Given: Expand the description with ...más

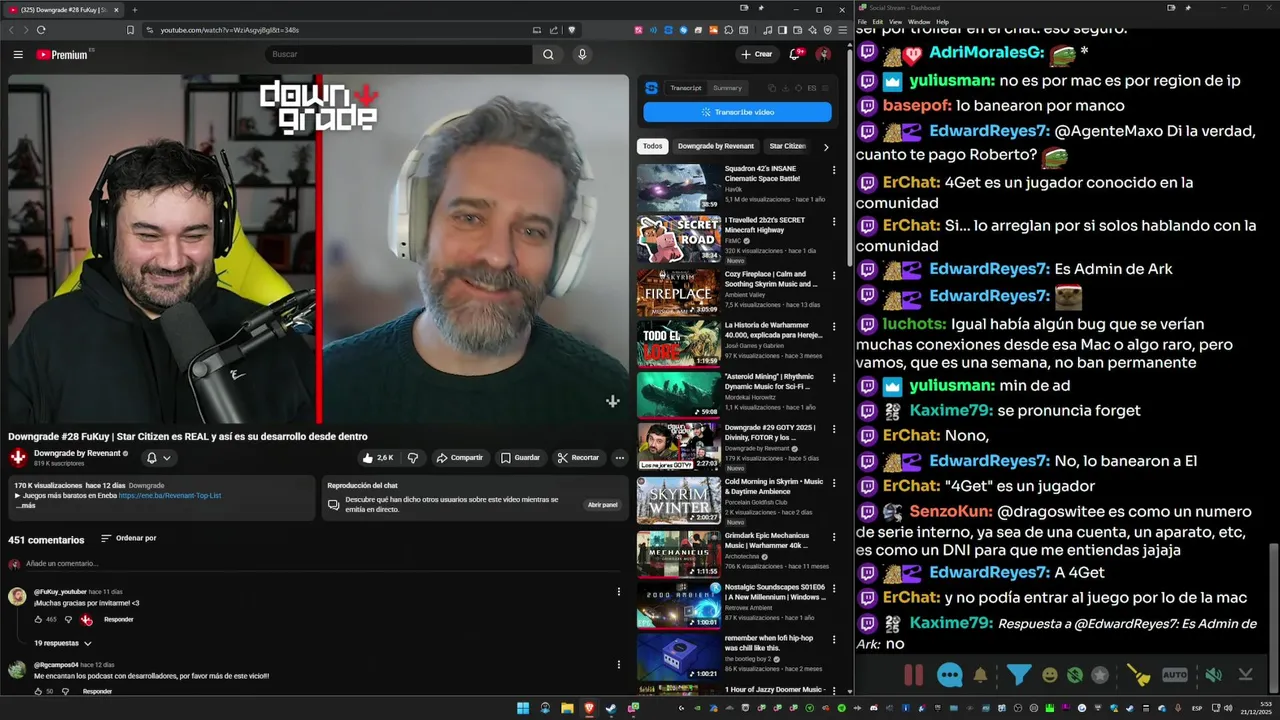Looking at the screenshot, I should pos(25,505).
